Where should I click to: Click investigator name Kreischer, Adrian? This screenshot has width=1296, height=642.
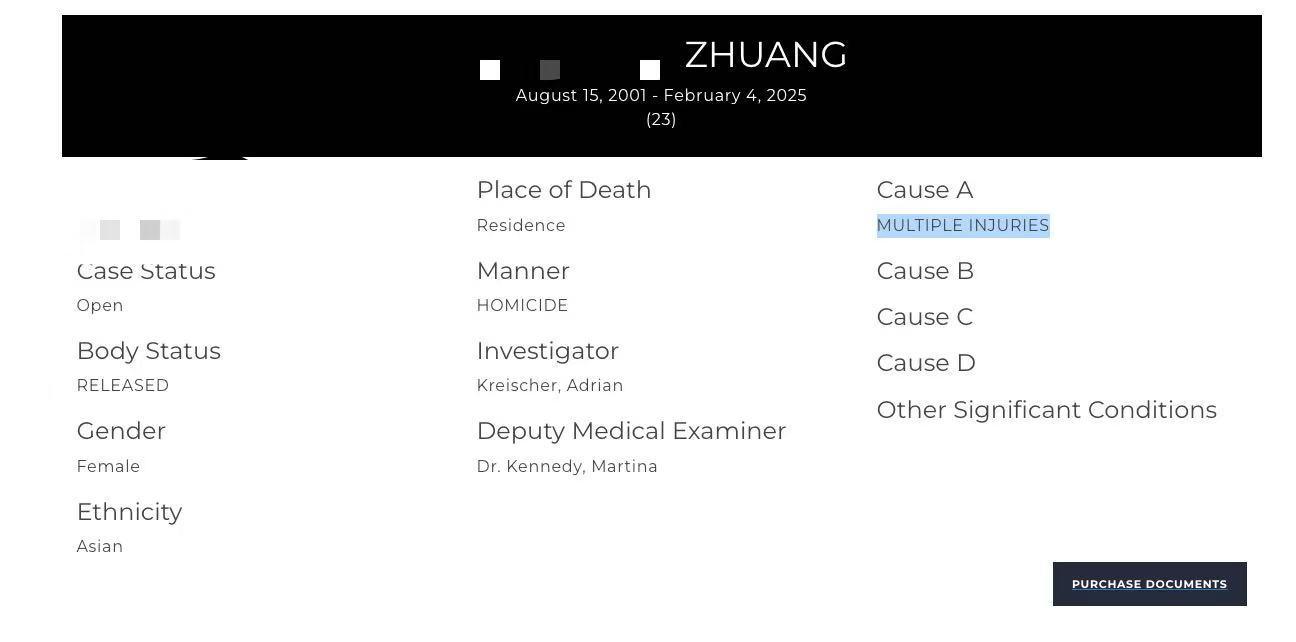(x=549, y=386)
